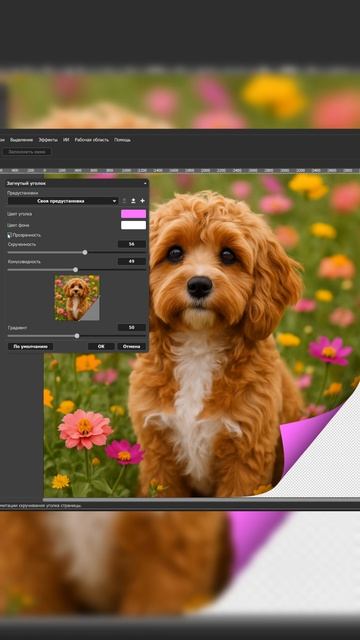Click the Отмена button

point(131,347)
